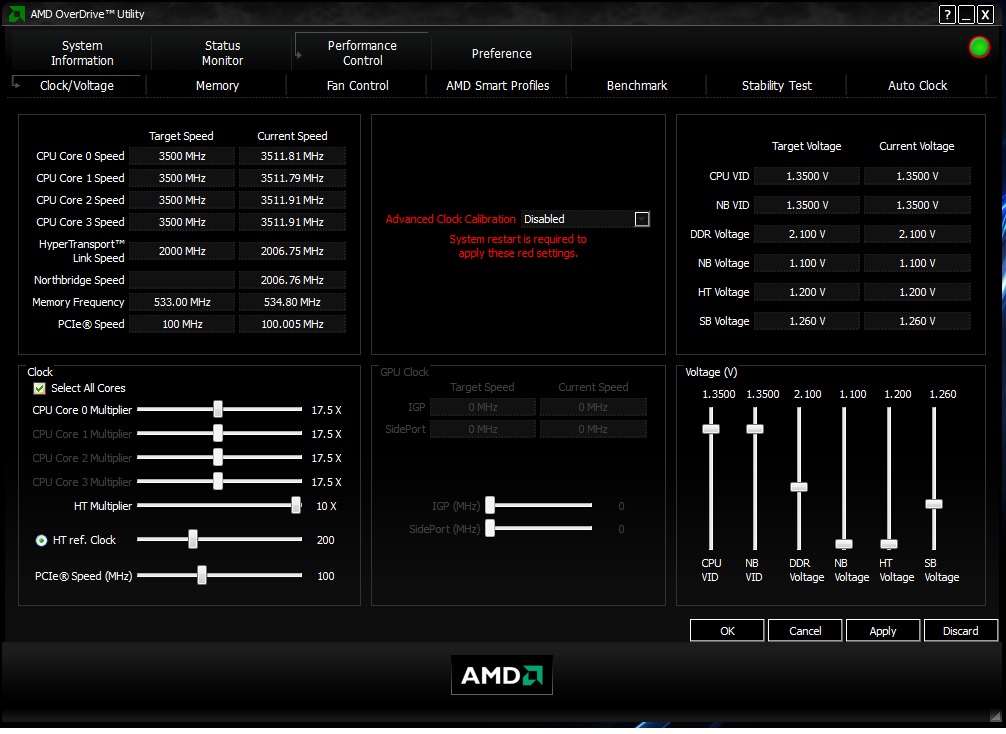The image size is (1006, 734).
Task: Click the green status indicator light
Action: 979,47
